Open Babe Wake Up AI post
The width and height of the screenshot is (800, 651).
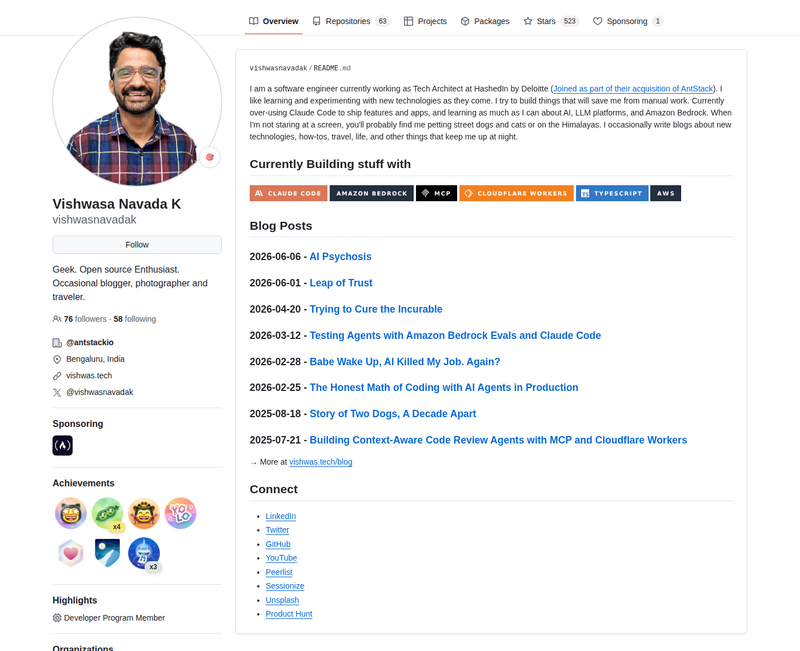click(405, 362)
